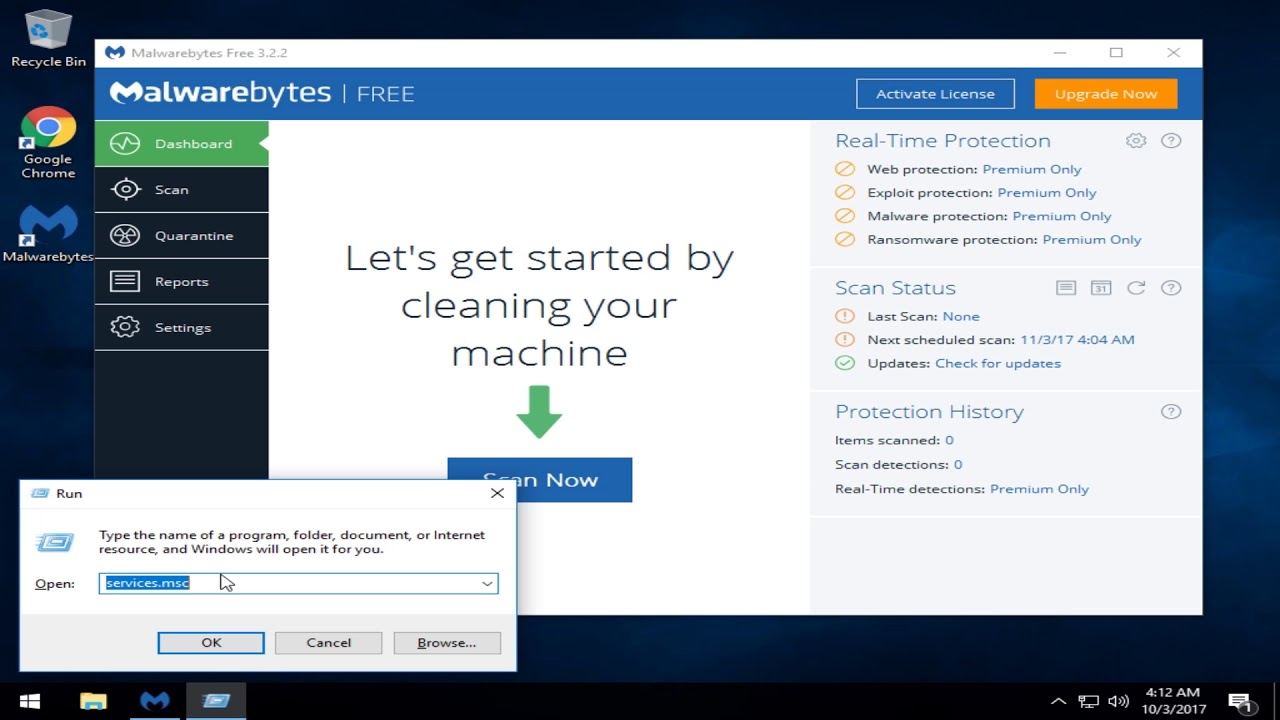Screen dimensions: 1280x720
Task: Click Browse... in the Run dialog
Action: click(x=447, y=643)
